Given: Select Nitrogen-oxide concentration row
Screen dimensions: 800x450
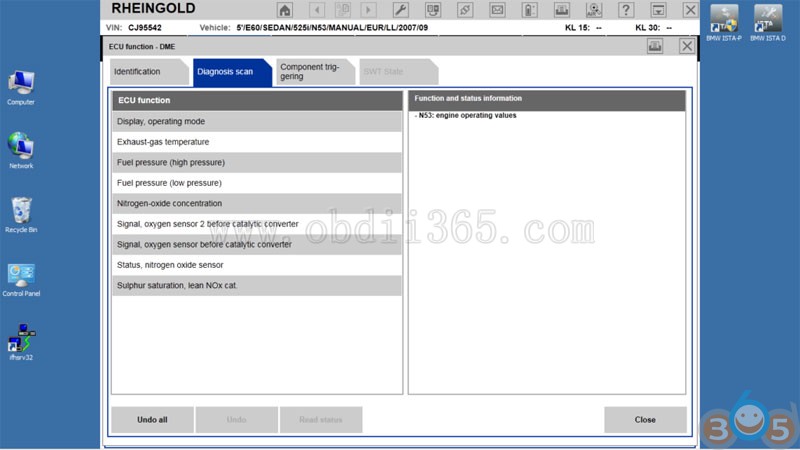Looking at the screenshot, I should click(x=257, y=203).
